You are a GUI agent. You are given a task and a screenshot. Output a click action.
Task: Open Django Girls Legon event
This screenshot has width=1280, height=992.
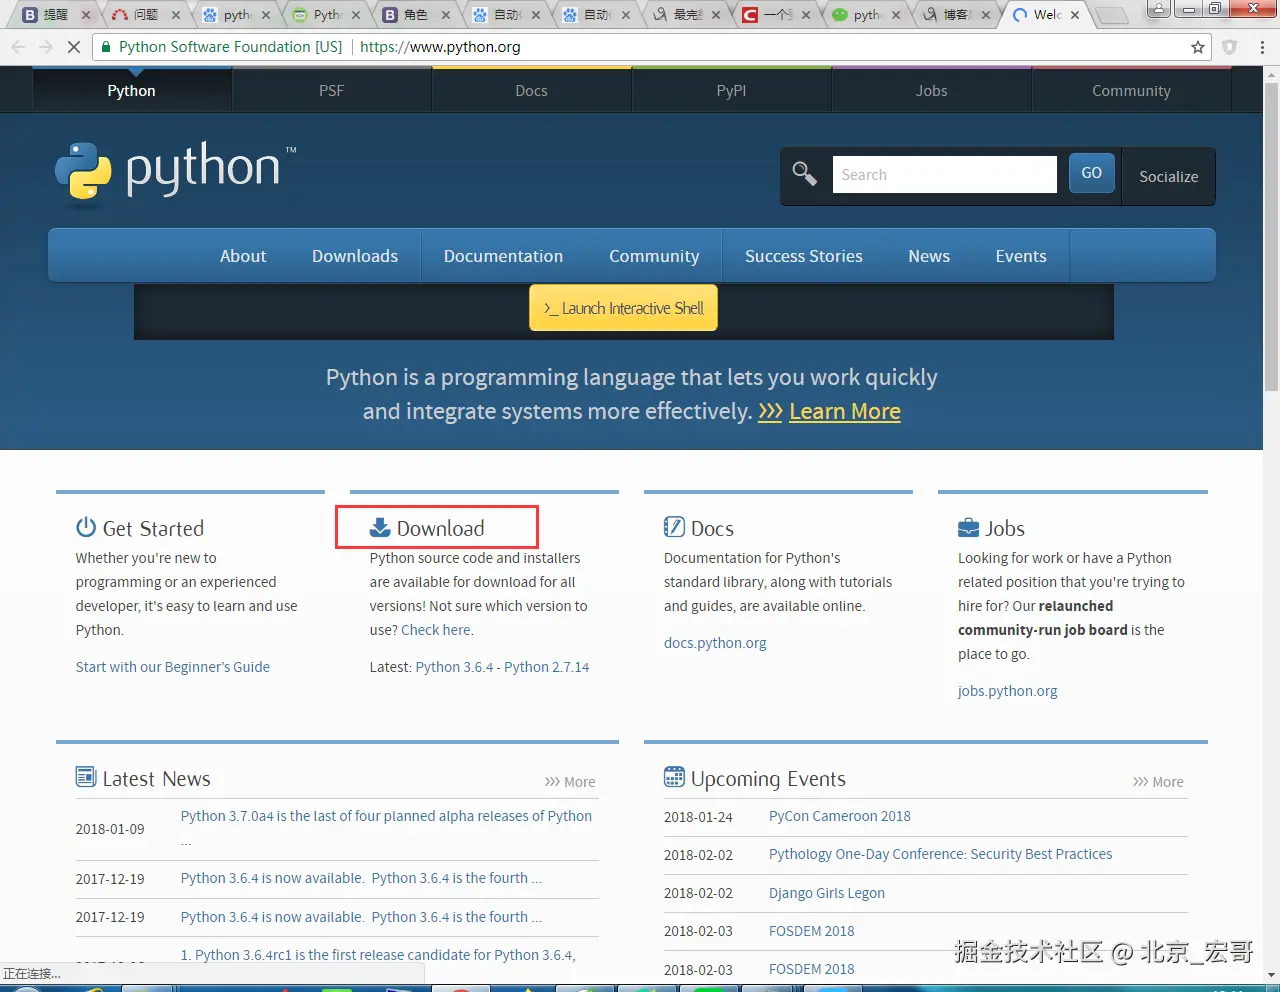[827, 893]
